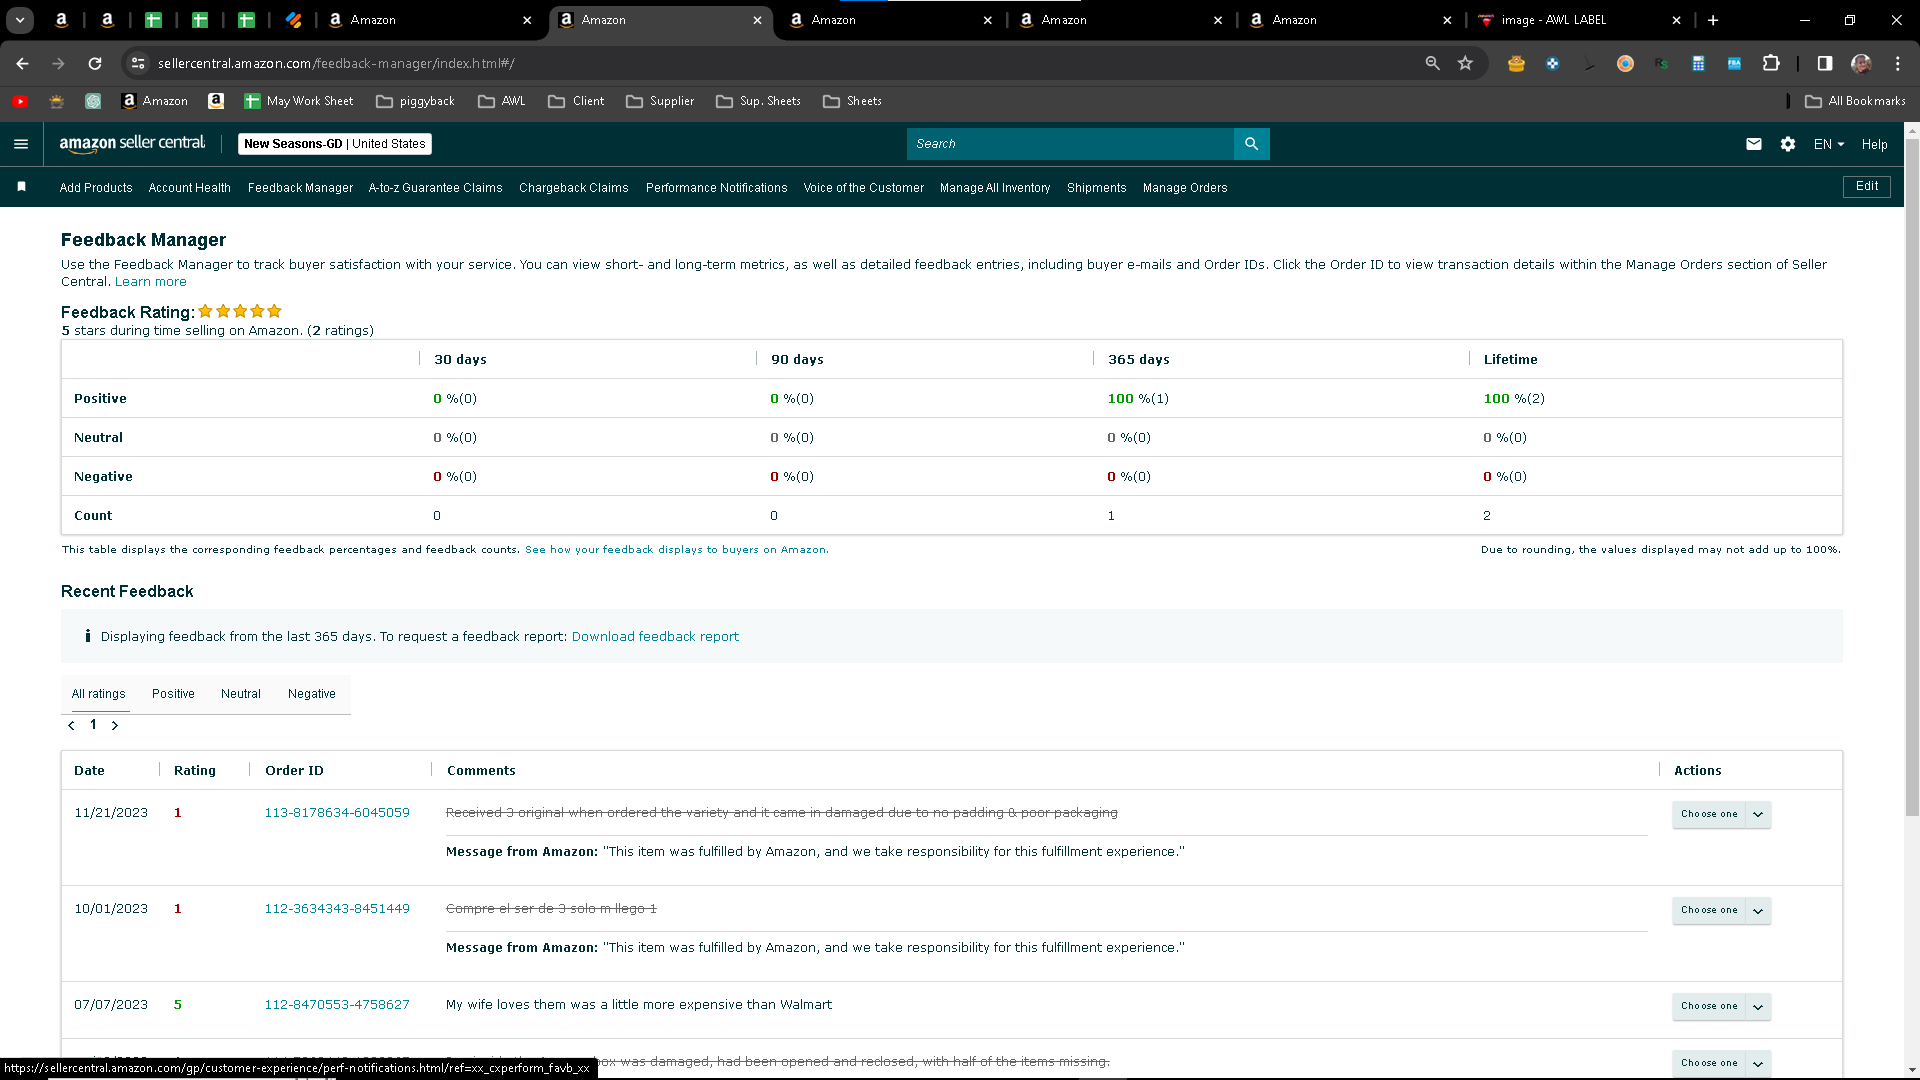Open A-to-z Guarantee Claims menu item

pos(435,188)
